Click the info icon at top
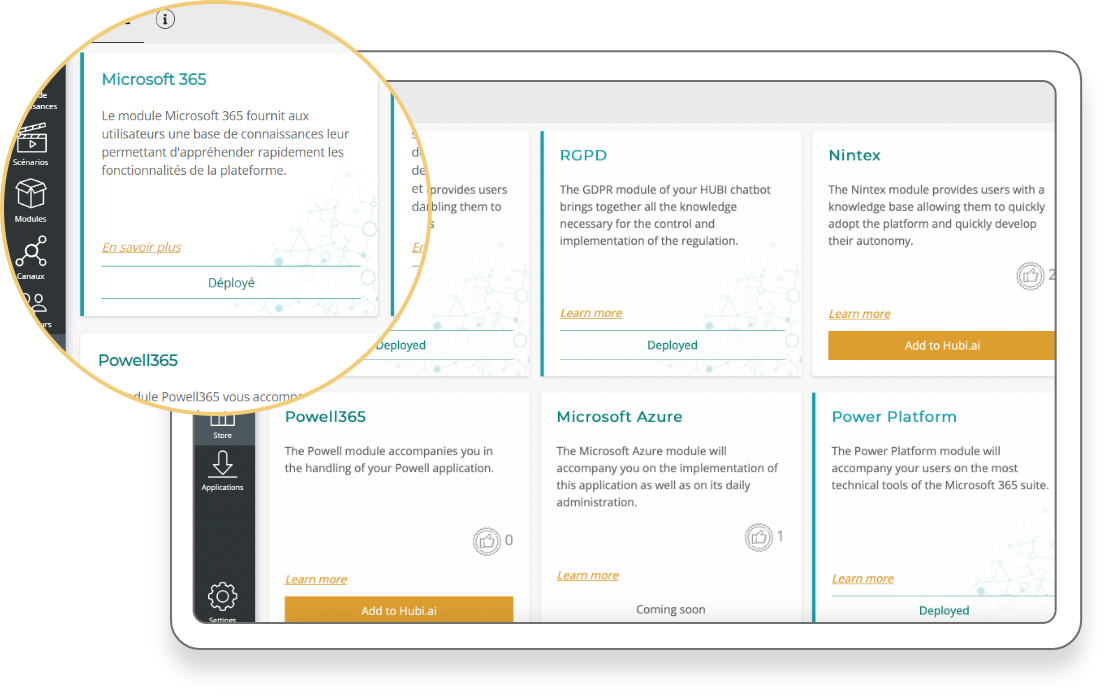Image resolution: width=1113 pixels, height=700 pixels. (165, 19)
